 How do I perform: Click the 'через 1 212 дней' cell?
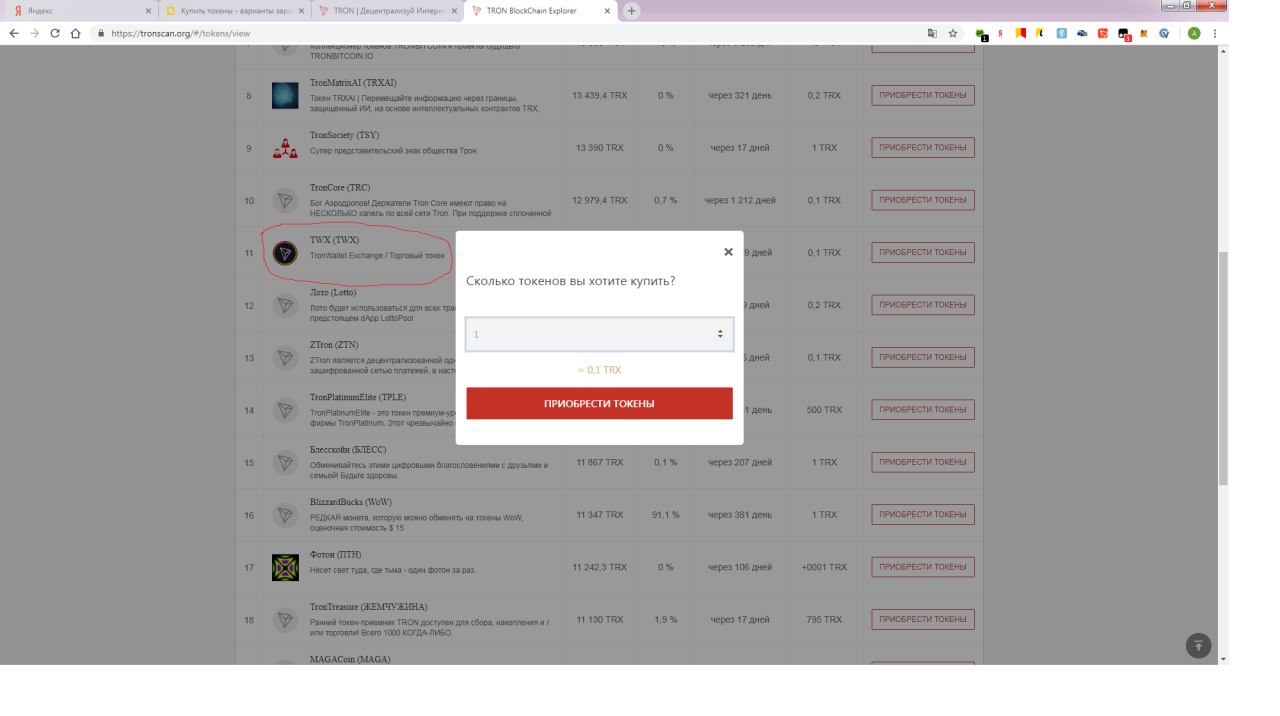[740, 200]
